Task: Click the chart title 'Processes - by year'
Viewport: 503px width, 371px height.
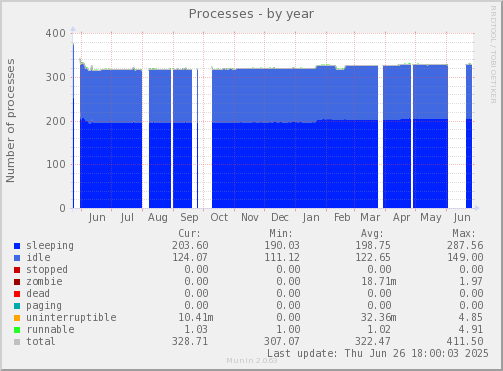Action: click(251, 14)
